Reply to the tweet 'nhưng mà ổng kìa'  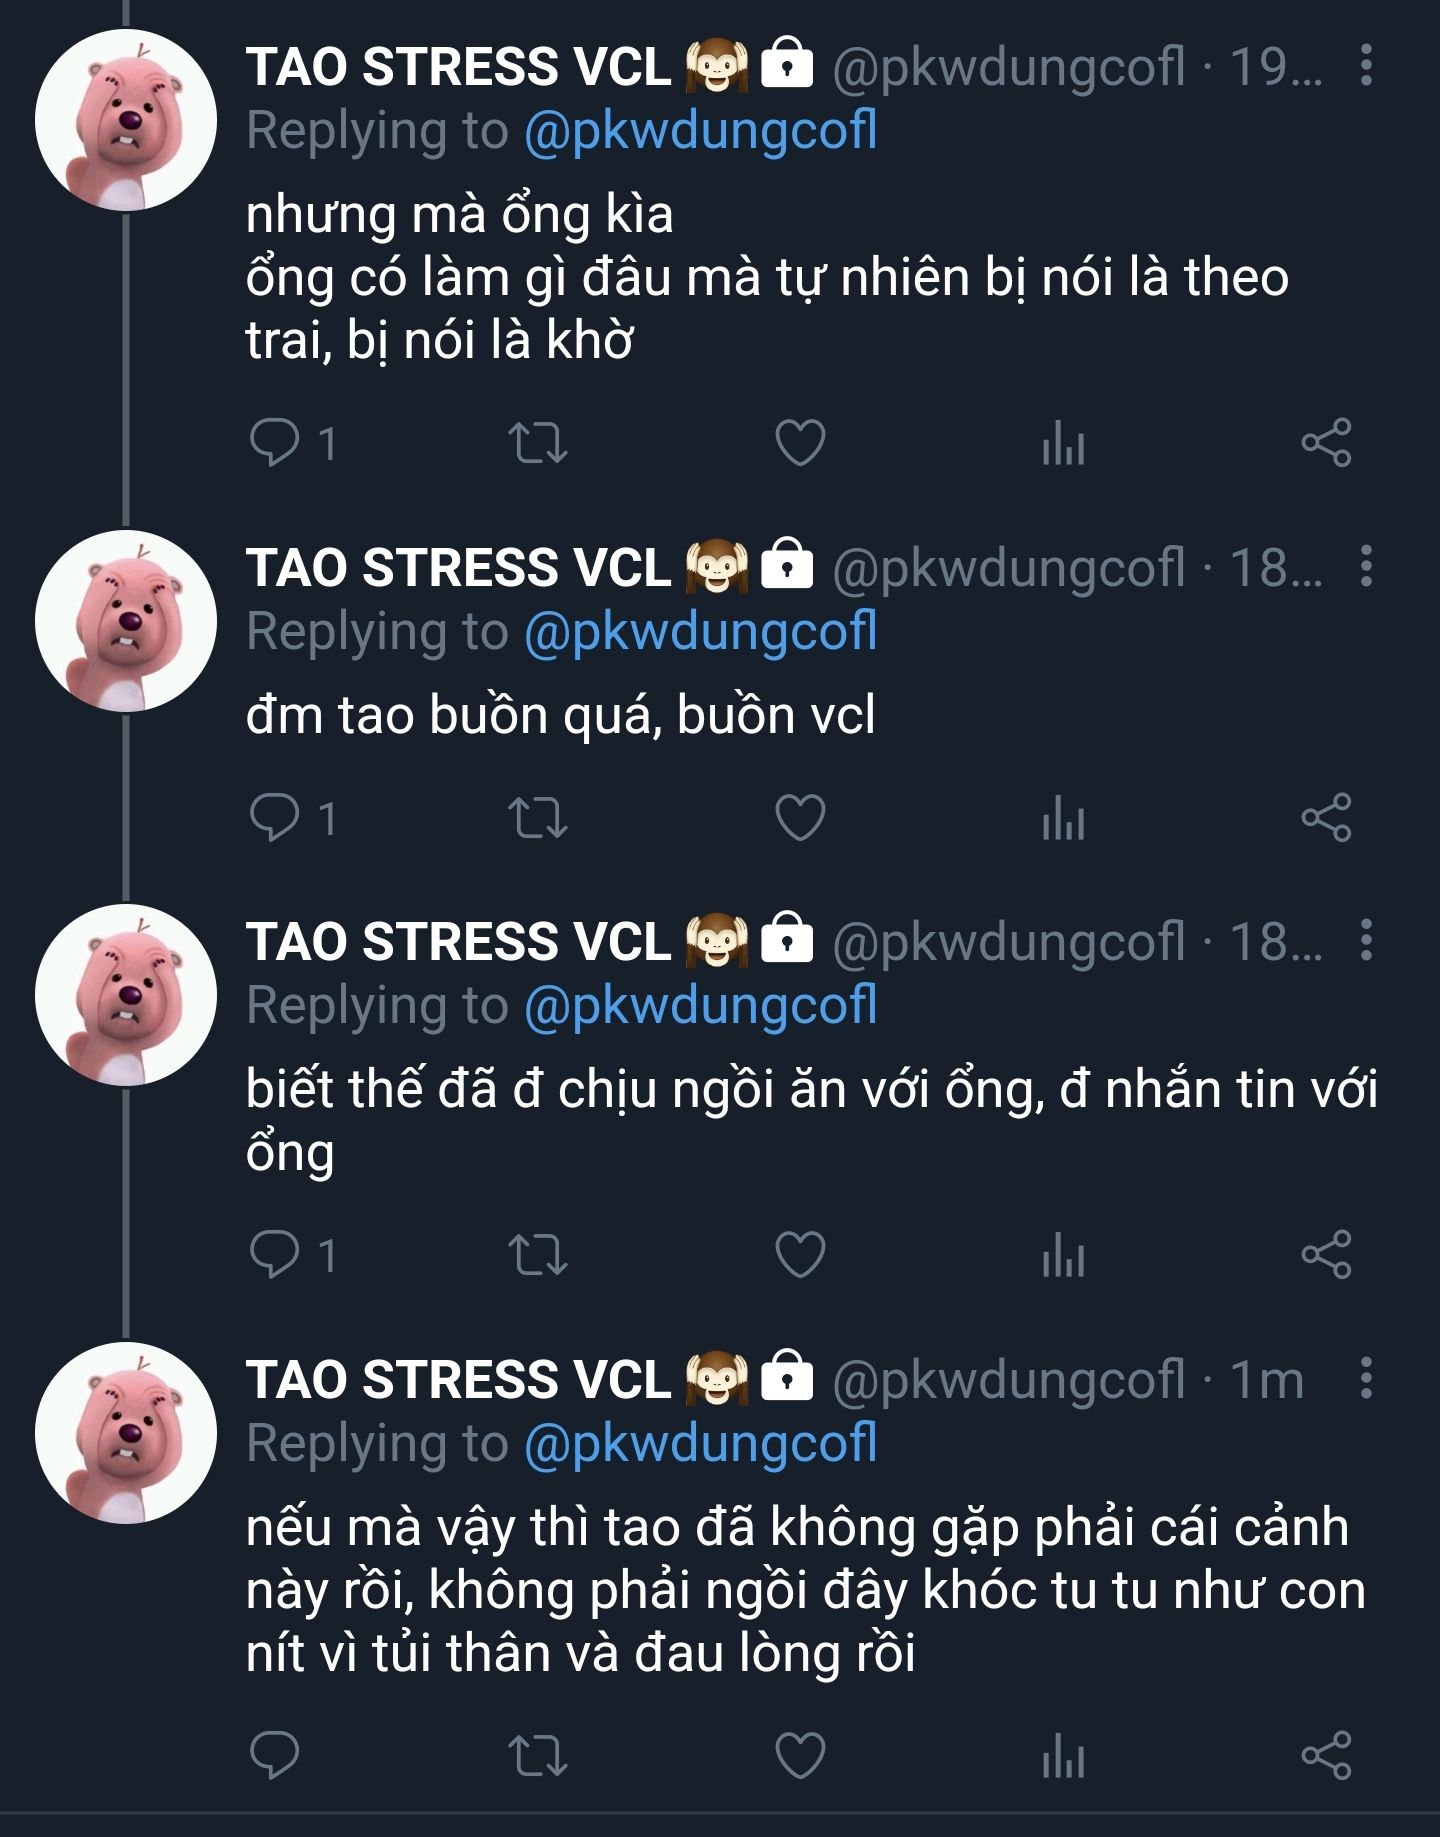pos(274,442)
